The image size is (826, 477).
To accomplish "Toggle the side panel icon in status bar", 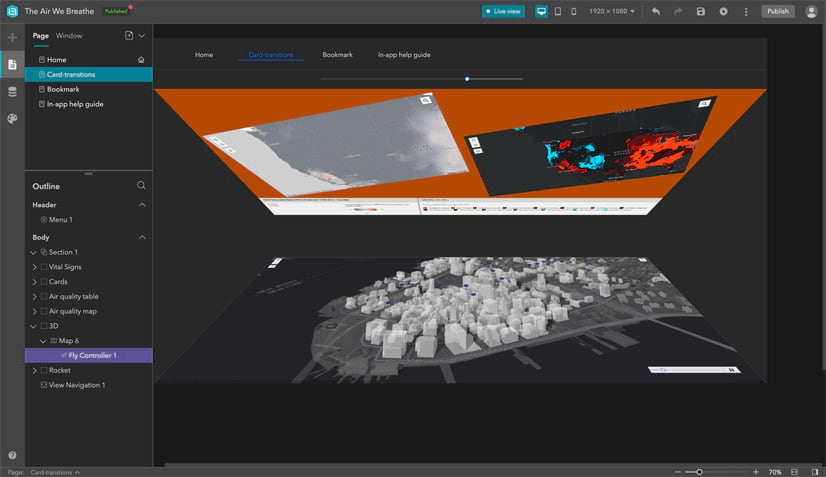I will (815, 472).
